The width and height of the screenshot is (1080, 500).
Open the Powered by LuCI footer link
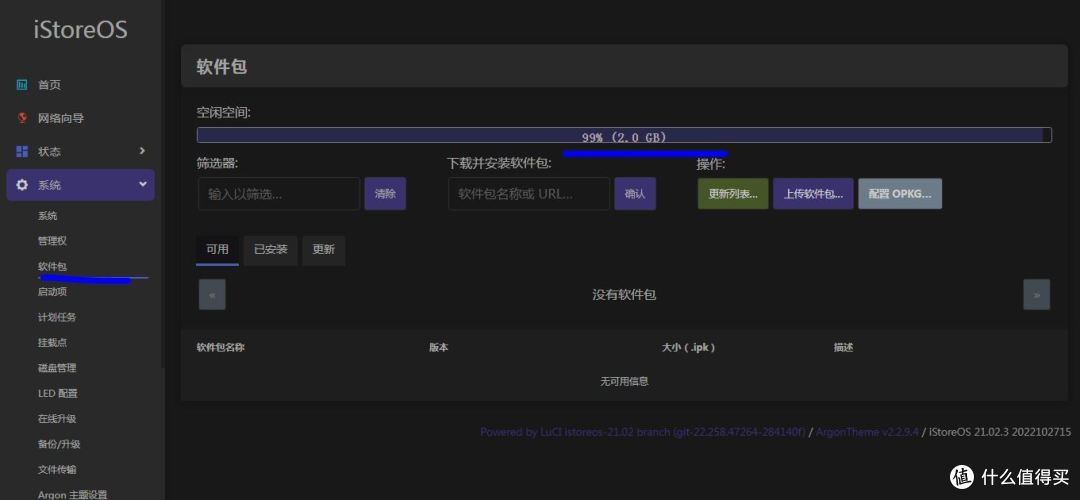coord(643,432)
